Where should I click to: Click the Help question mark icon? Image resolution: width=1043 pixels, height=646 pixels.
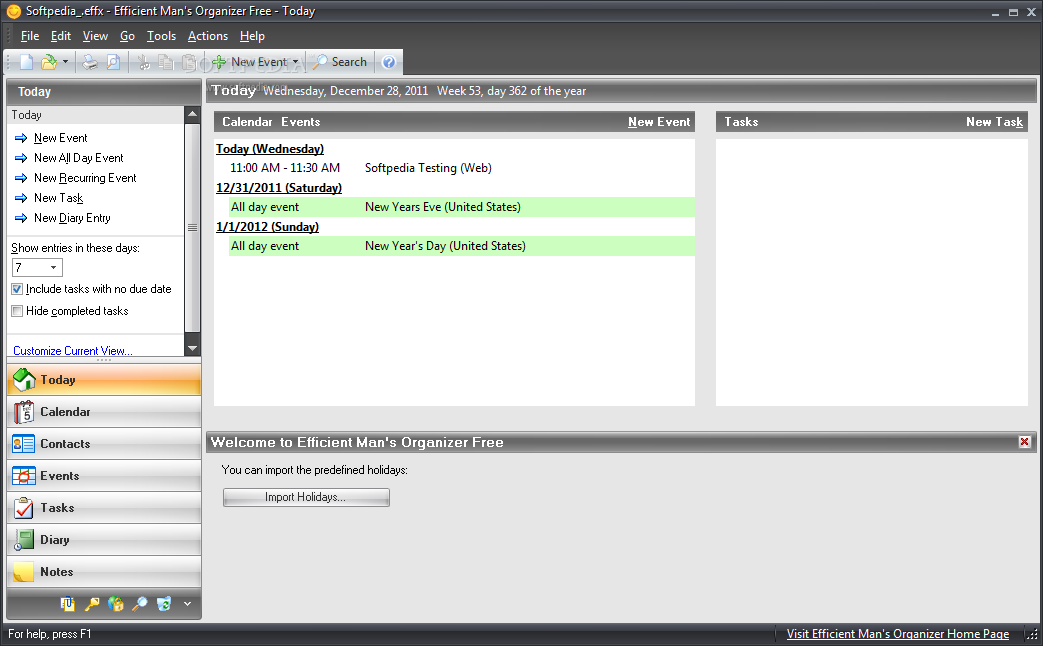tap(389, 63)
